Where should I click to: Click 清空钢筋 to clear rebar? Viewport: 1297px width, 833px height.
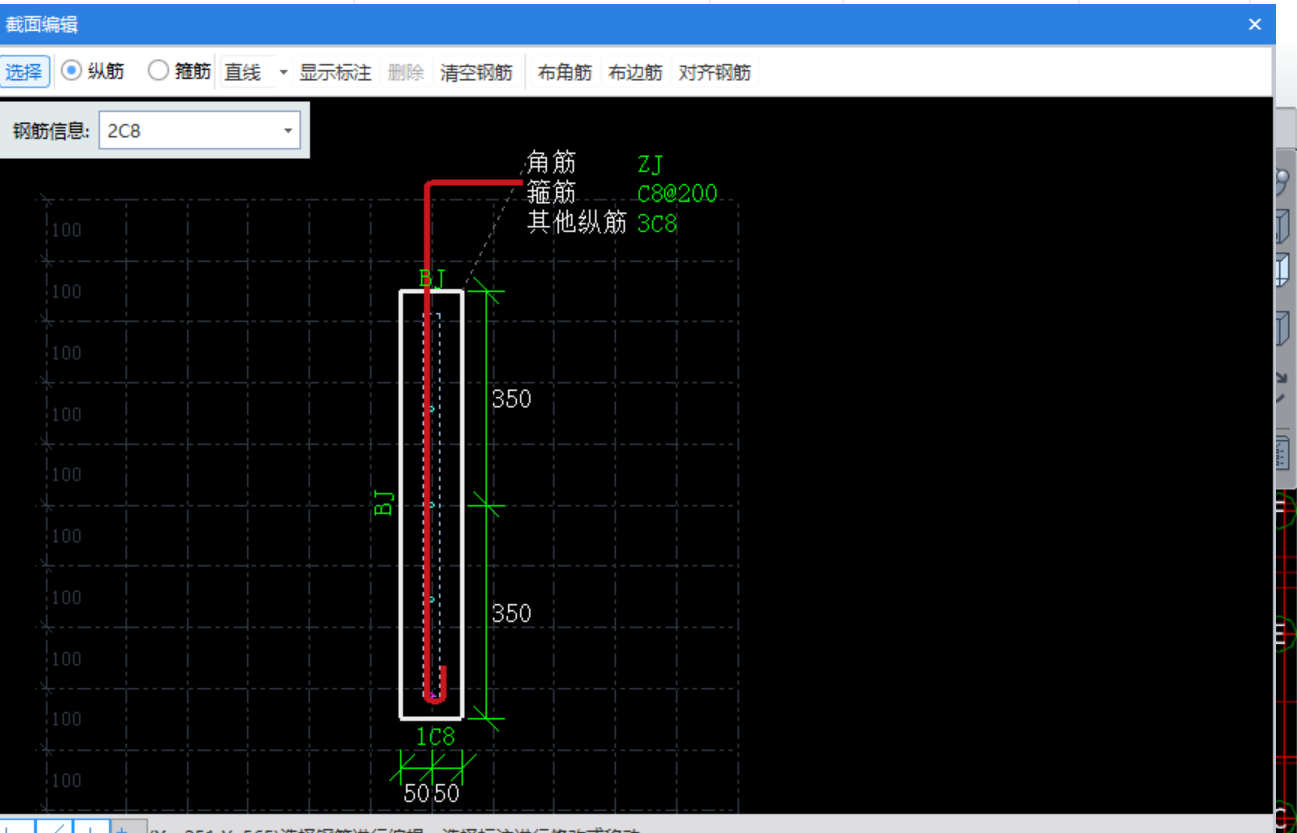click(x=476, y=72)
